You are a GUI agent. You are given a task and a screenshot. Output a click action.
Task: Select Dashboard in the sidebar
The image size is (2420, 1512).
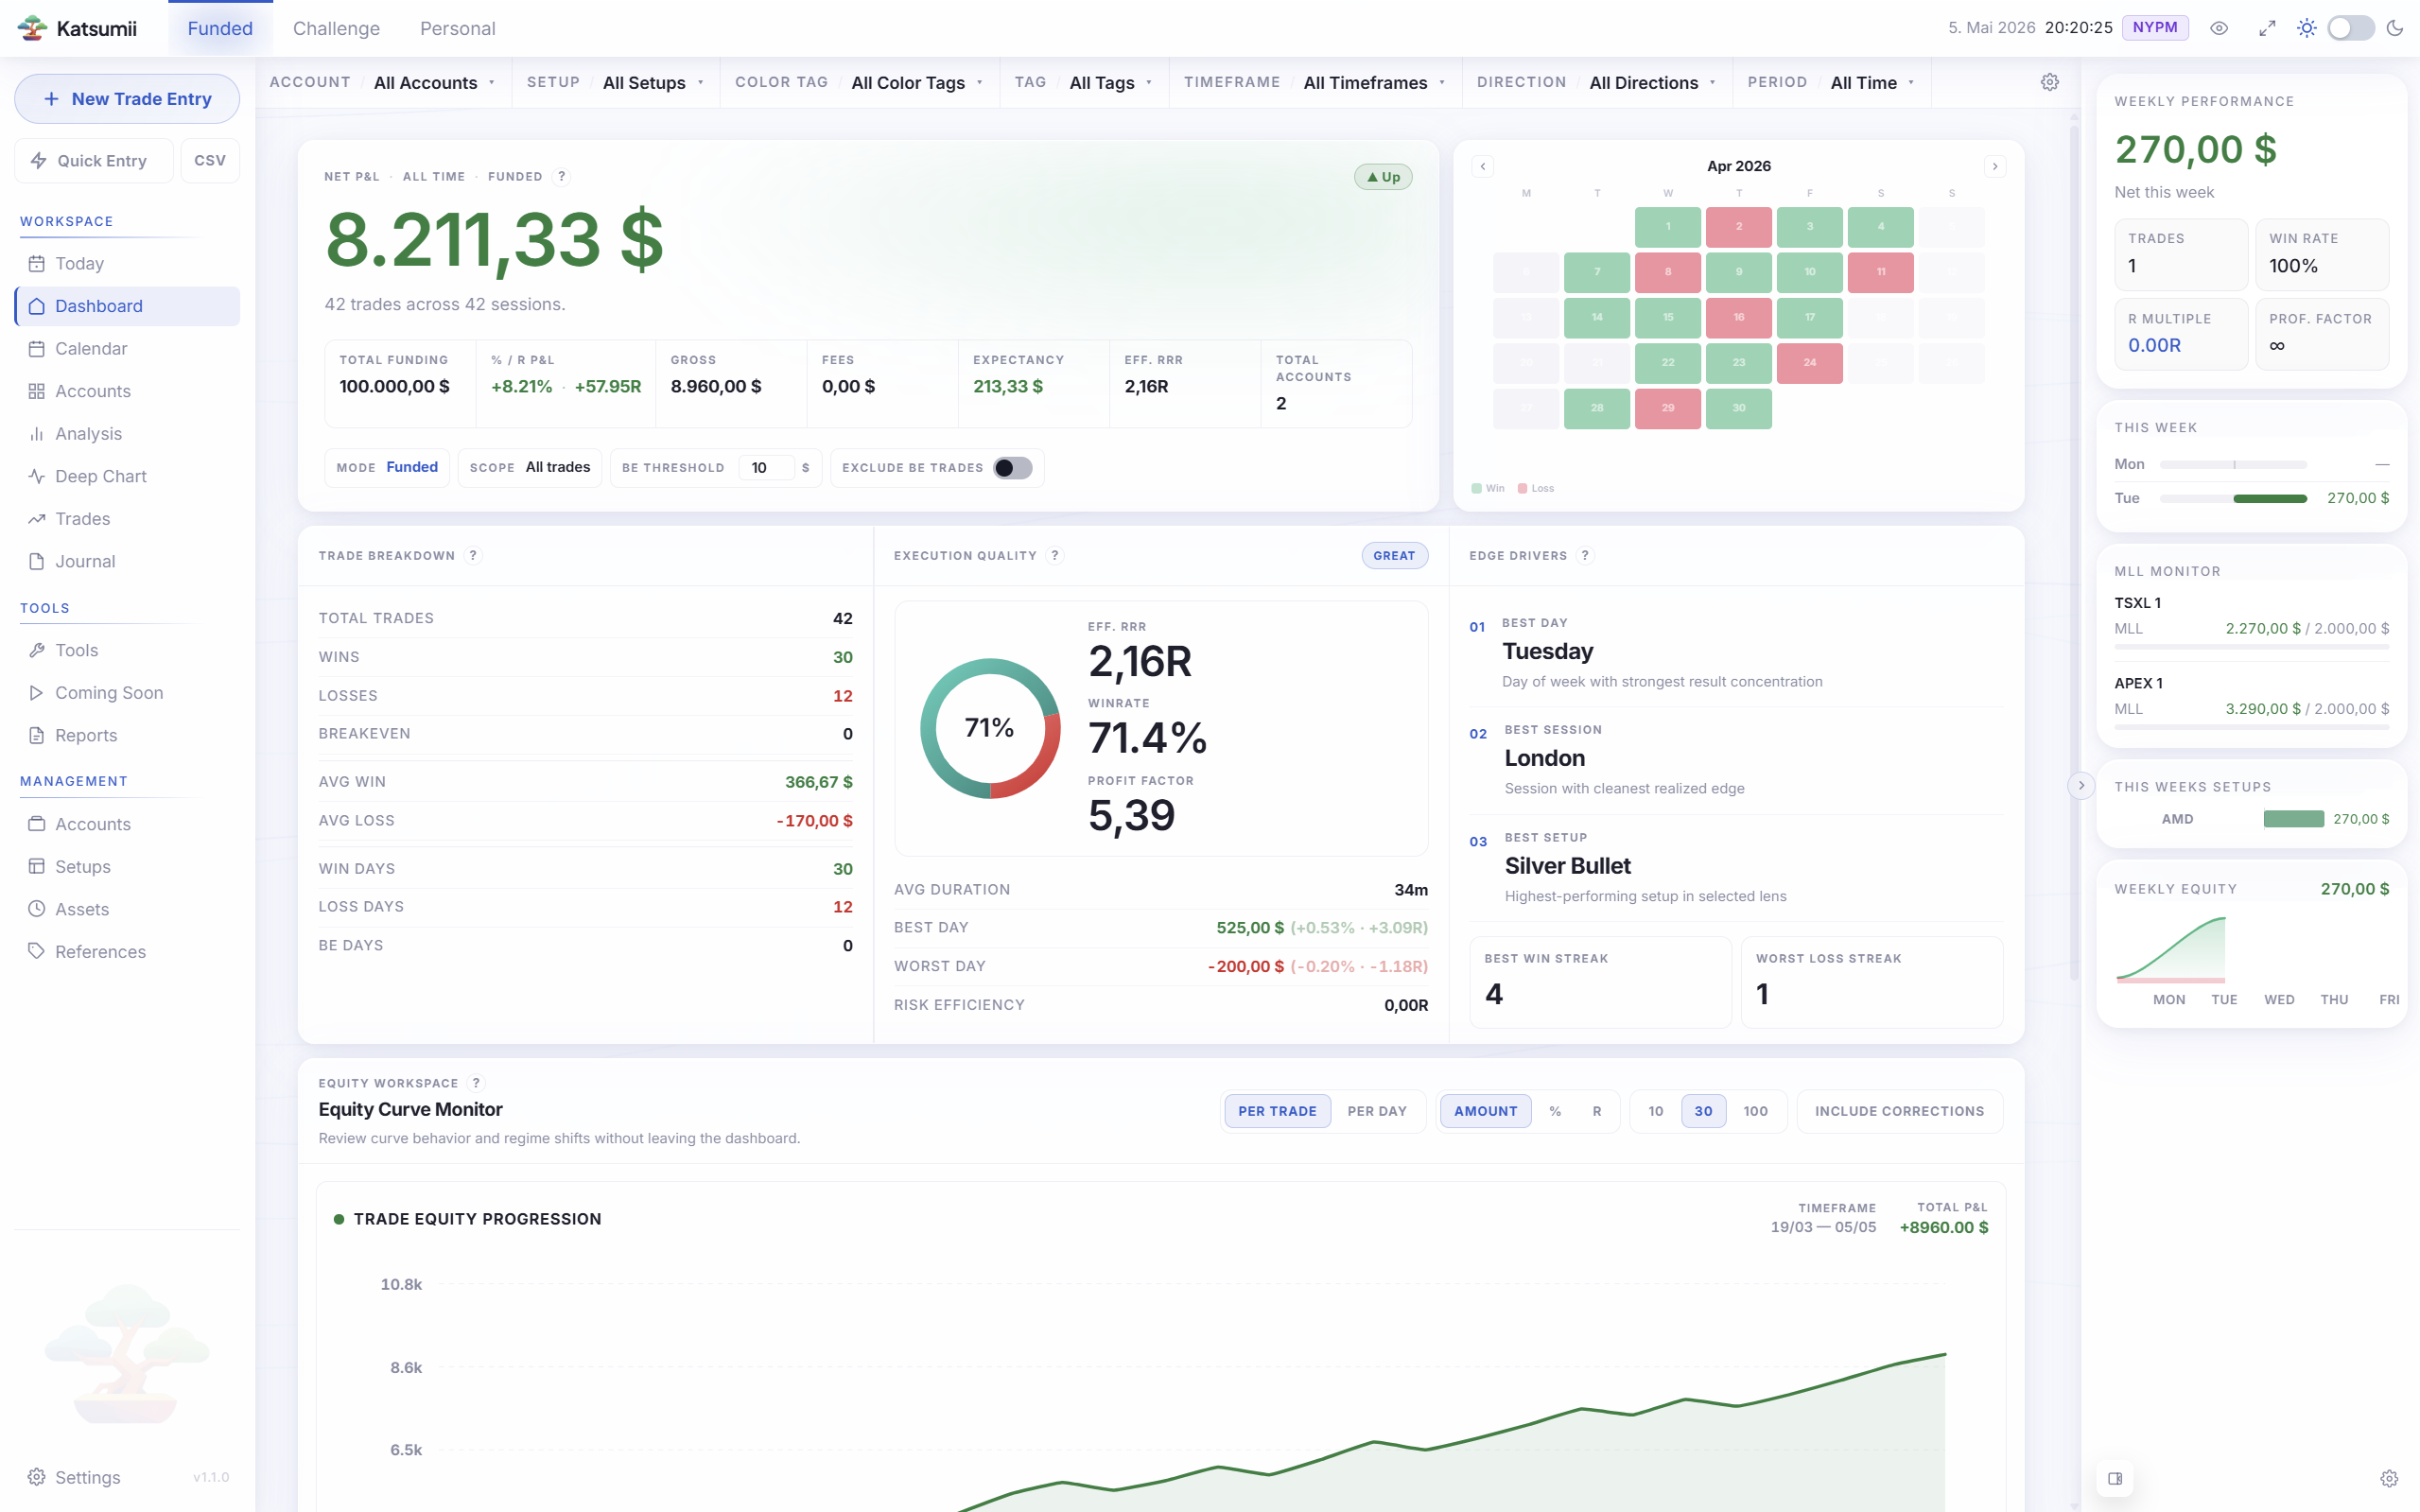pyautogui.click(x=127, y=306)
